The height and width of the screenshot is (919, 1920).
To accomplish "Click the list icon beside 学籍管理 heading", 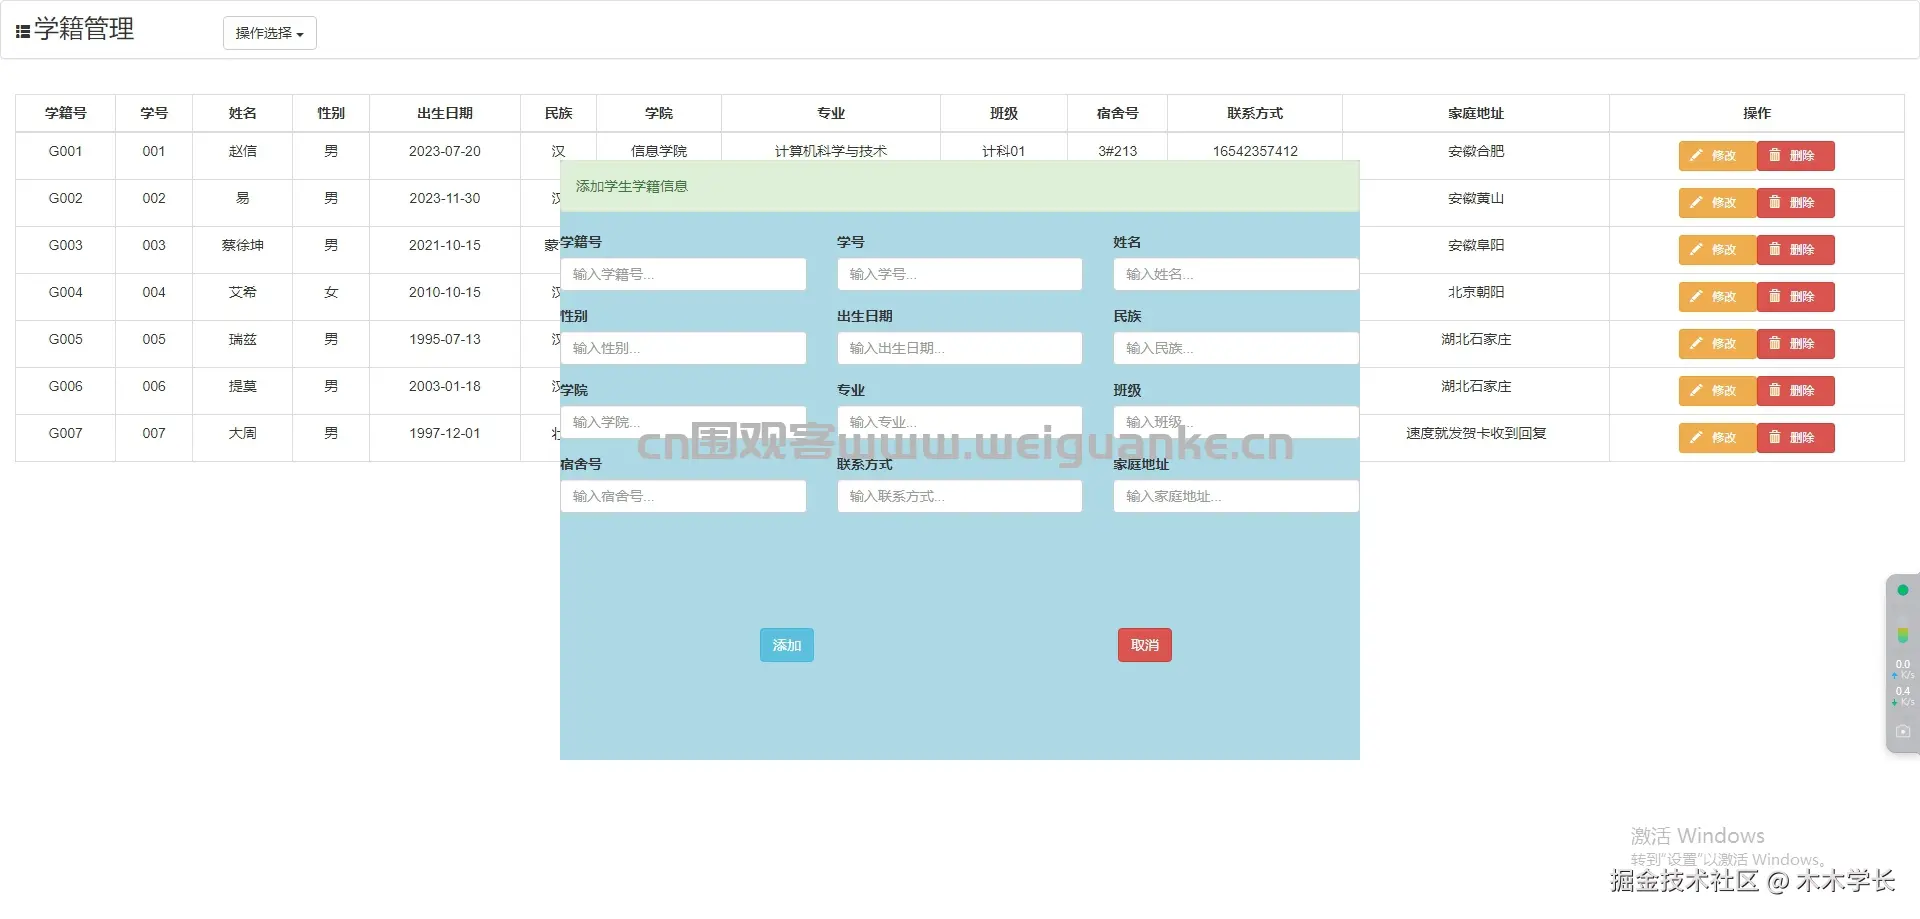I will pos(23,32).
